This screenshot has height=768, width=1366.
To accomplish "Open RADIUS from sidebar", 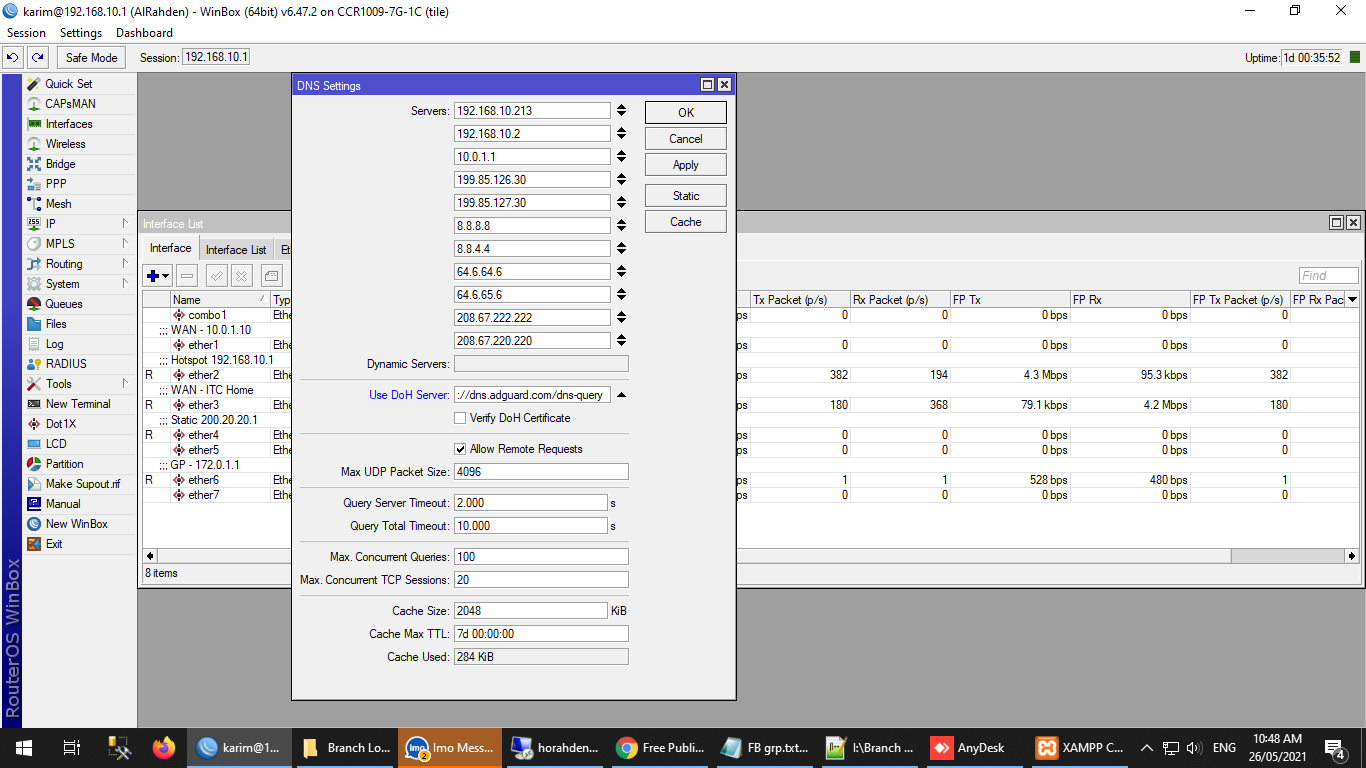I will click(x=66, y=364).
